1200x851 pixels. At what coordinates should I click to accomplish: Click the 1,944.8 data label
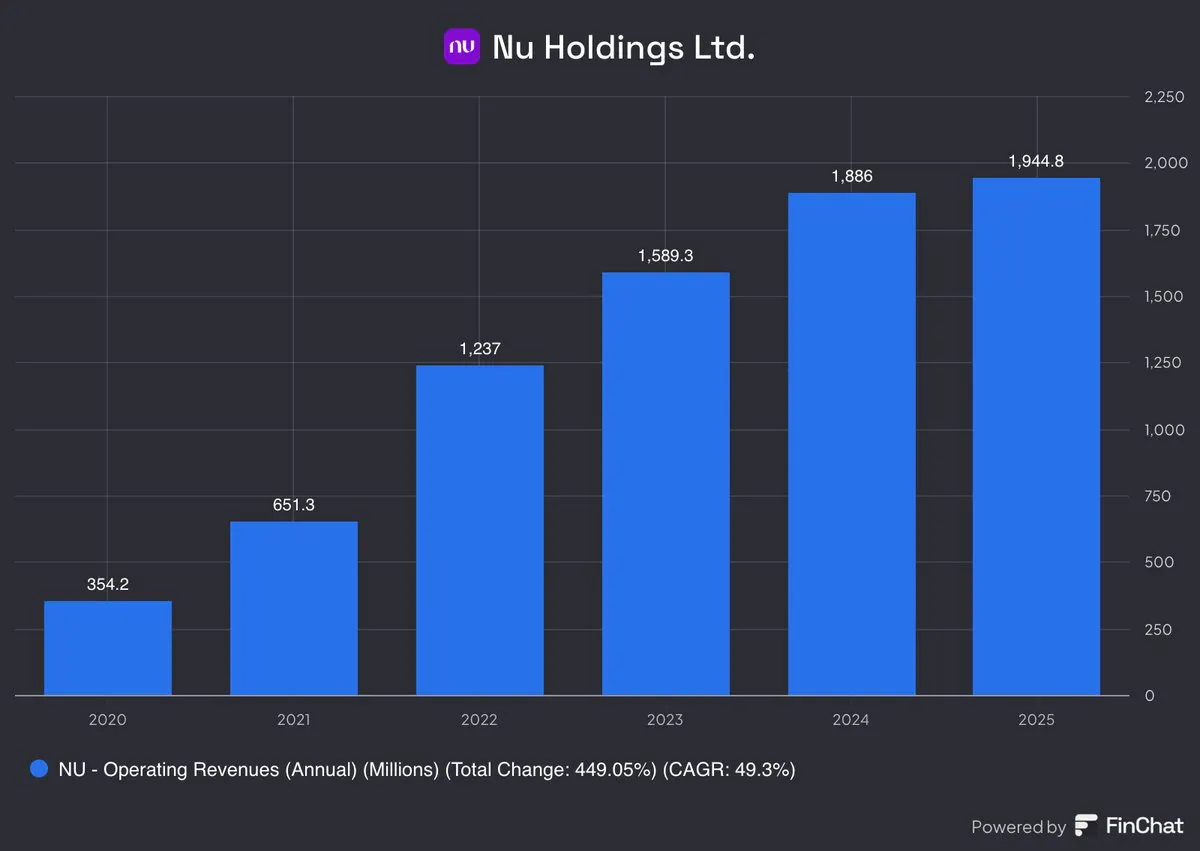[1037, 161]
